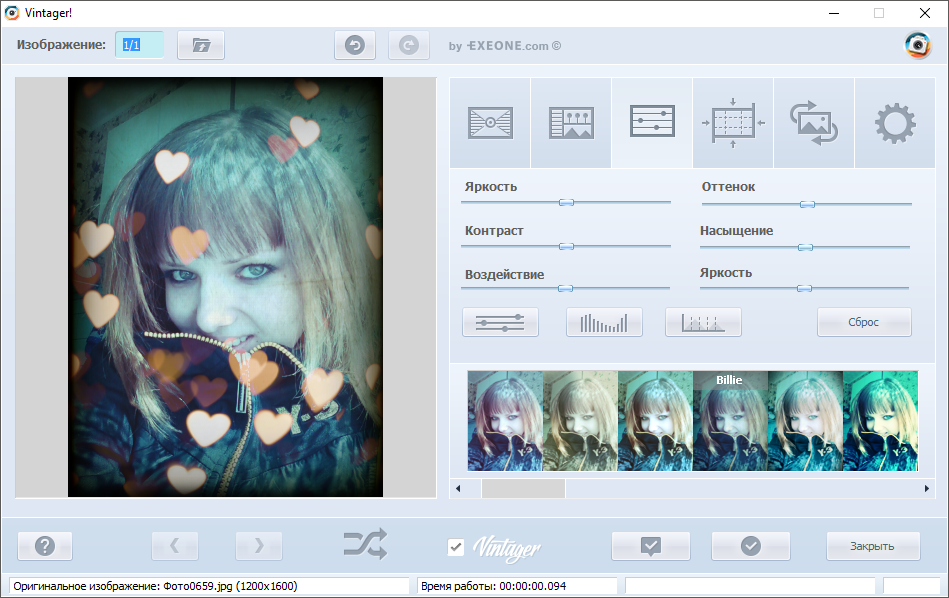Click the Закрыть button
This screenshot has width=949, height=598.
coord(874,546)
